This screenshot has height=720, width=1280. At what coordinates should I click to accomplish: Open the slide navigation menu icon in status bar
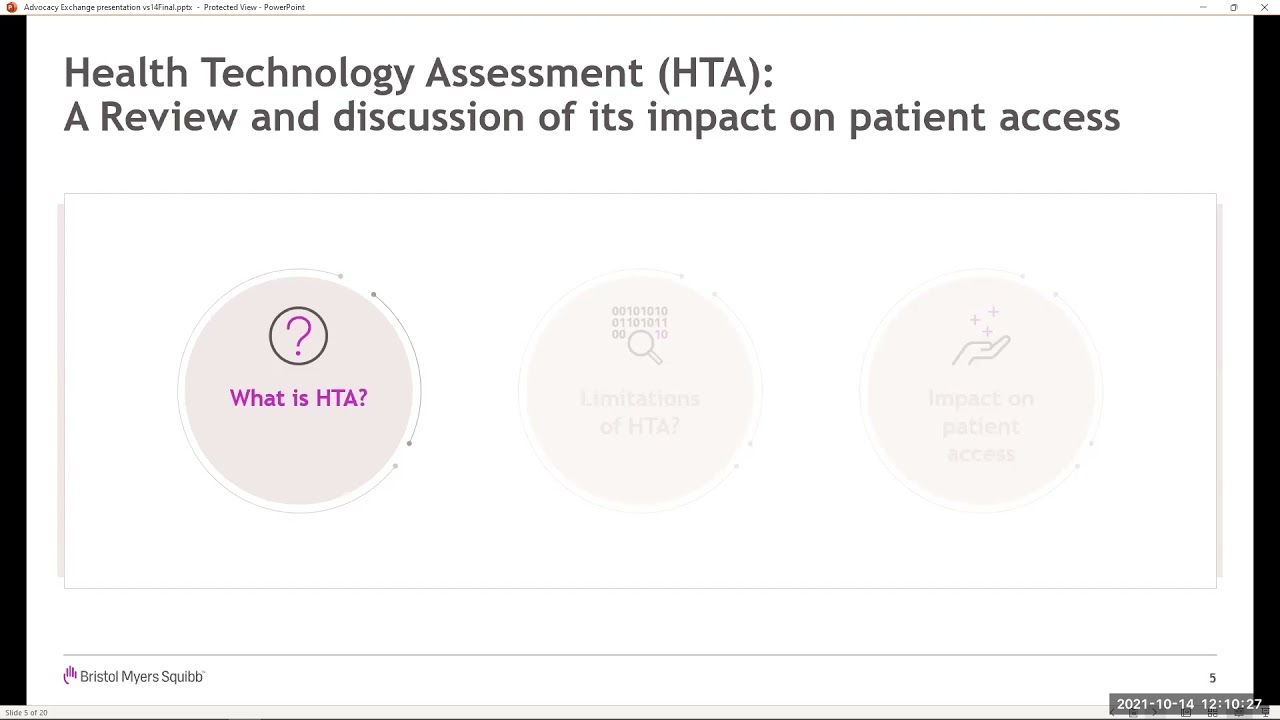click(1133, 713)
